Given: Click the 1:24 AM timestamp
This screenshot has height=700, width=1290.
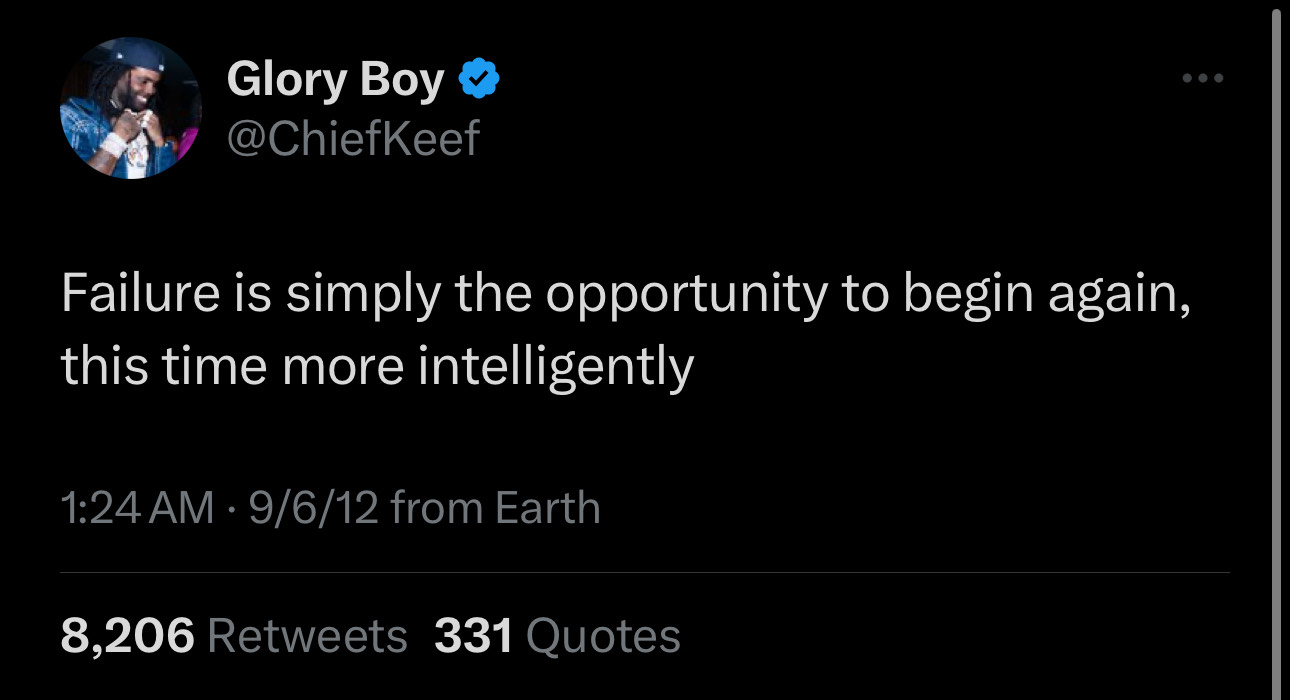Looking at the screenshot, I should 137,508.
